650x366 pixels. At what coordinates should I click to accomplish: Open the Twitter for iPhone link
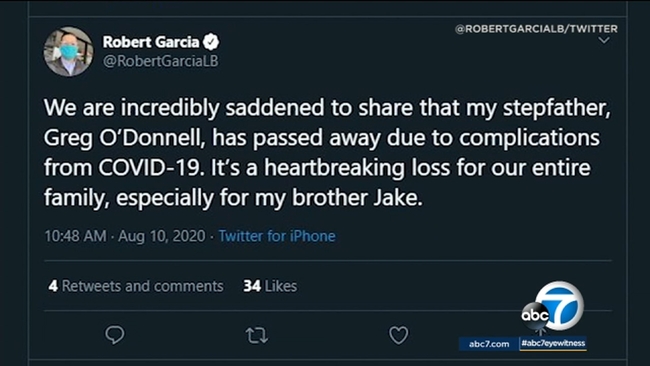coord(277,236)
